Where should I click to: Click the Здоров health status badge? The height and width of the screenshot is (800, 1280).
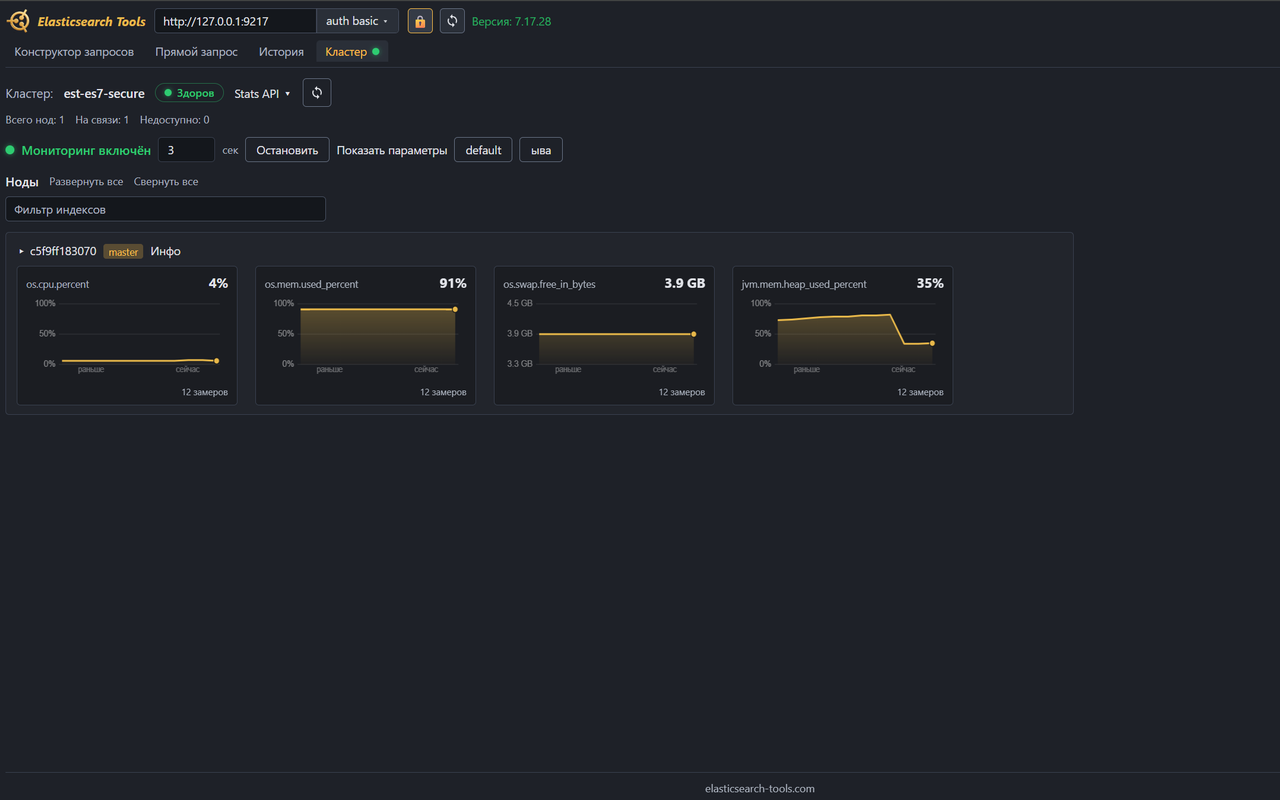pyautogui.click(x=189, y=93)
